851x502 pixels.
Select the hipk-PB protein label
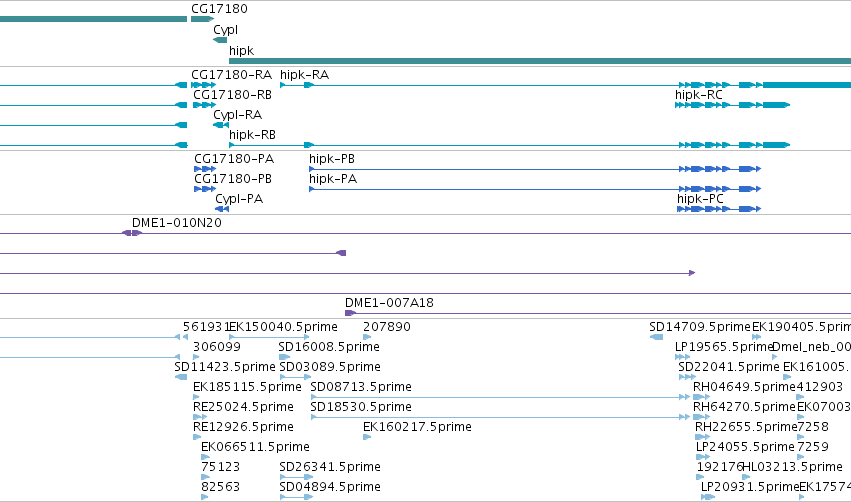[x=332, y=159]
